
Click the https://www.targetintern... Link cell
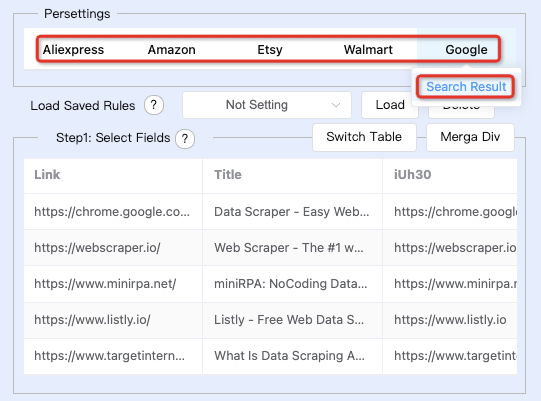(x=113, y=356)
